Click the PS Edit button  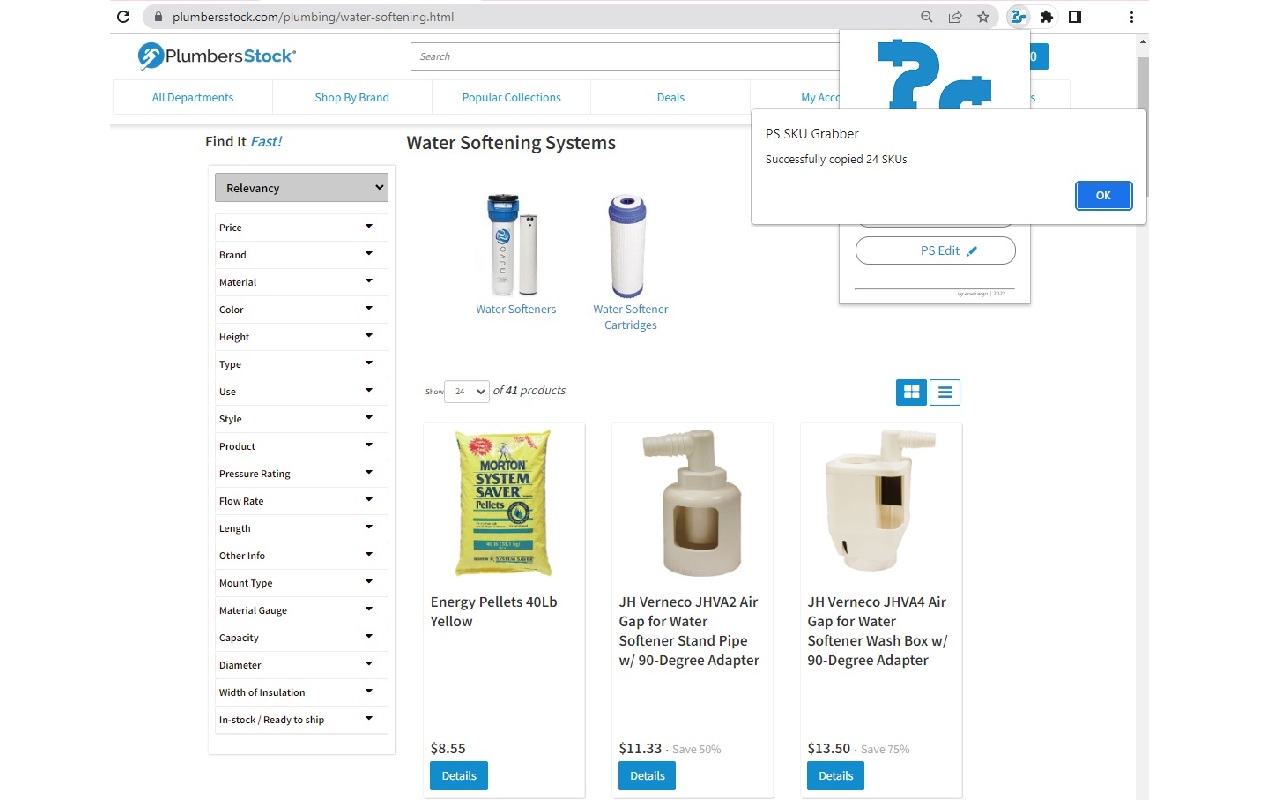point(935,251)
